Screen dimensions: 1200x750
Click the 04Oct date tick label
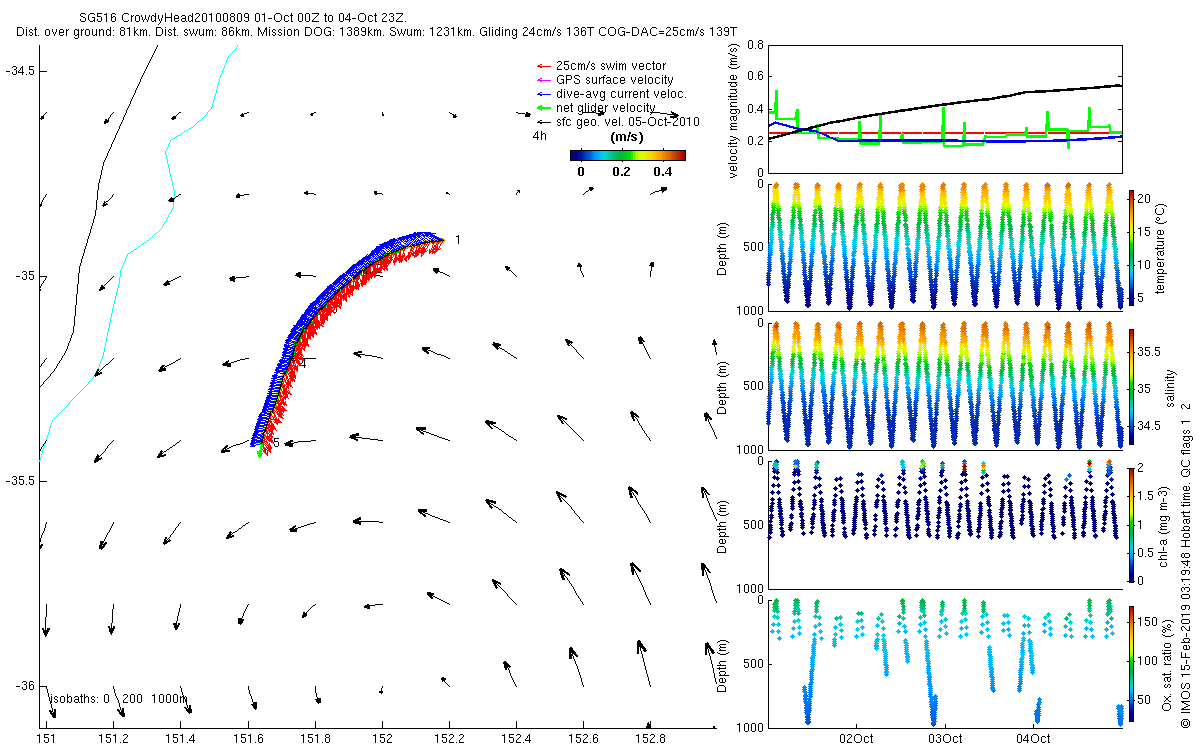(1033, 739)
